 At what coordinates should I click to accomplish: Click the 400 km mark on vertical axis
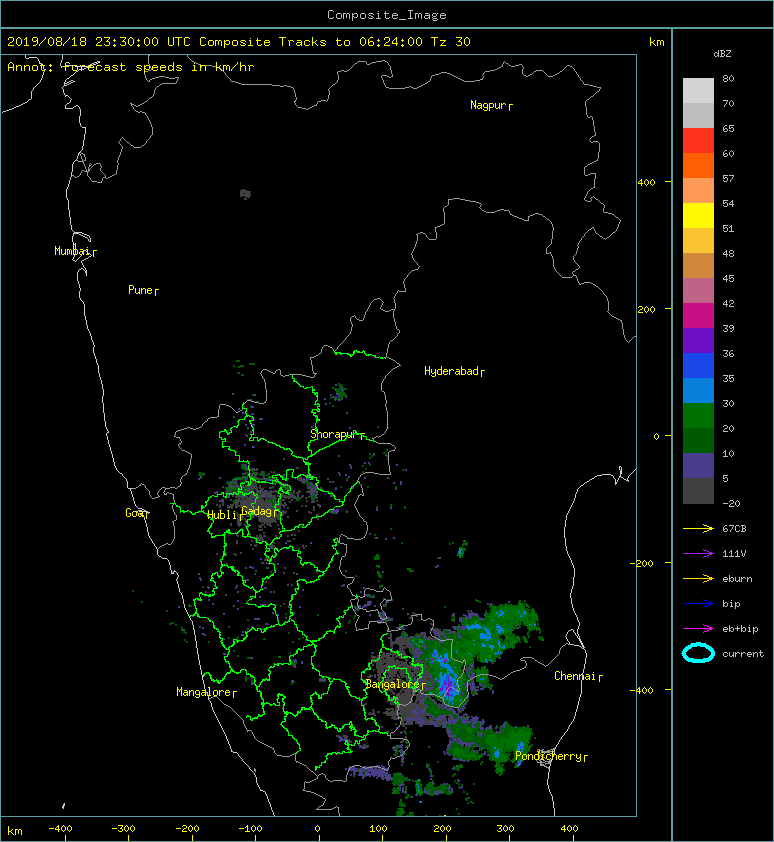coord(646,183)
